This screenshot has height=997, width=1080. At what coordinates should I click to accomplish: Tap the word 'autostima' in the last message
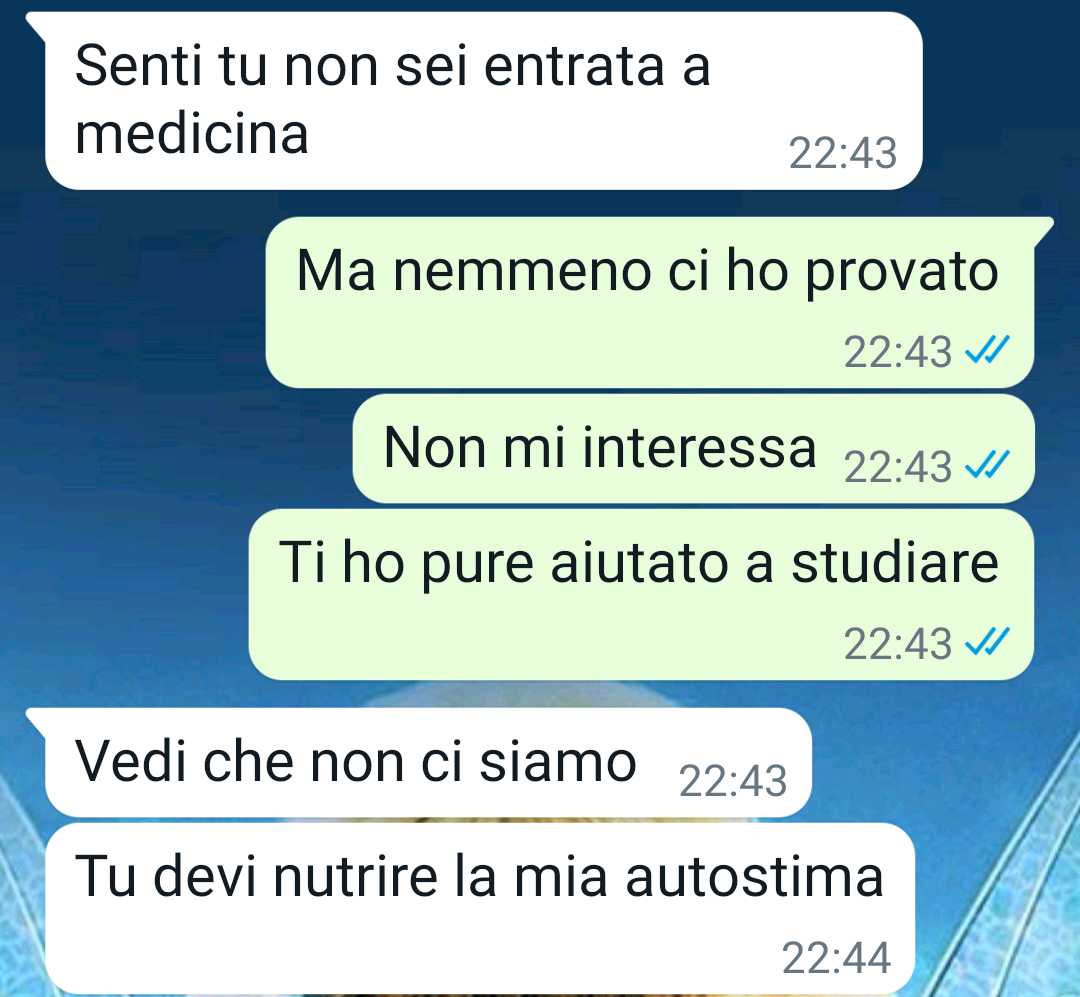pos(754,876)
